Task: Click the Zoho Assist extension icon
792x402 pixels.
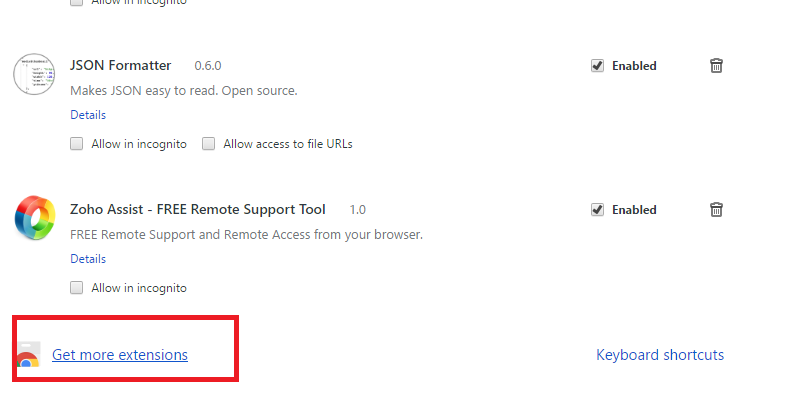Action: point(34,218)
